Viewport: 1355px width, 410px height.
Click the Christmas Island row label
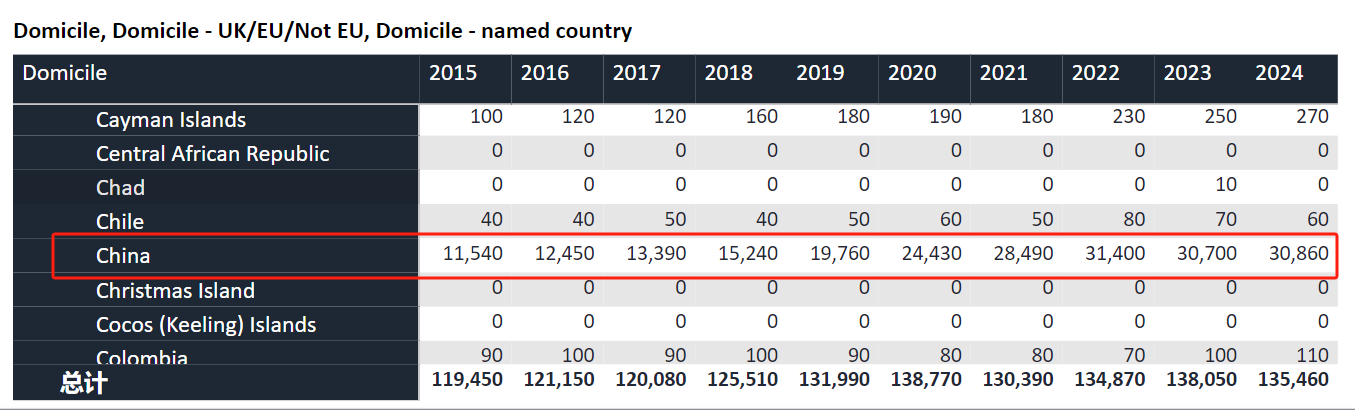click(175, 291)
